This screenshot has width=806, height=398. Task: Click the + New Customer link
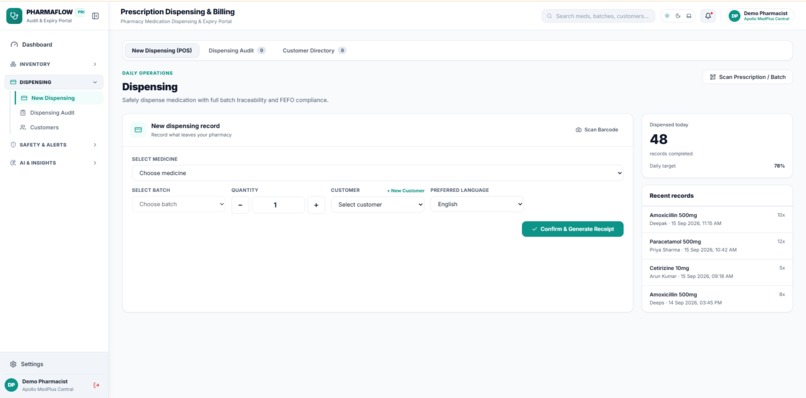coord(406,191)
